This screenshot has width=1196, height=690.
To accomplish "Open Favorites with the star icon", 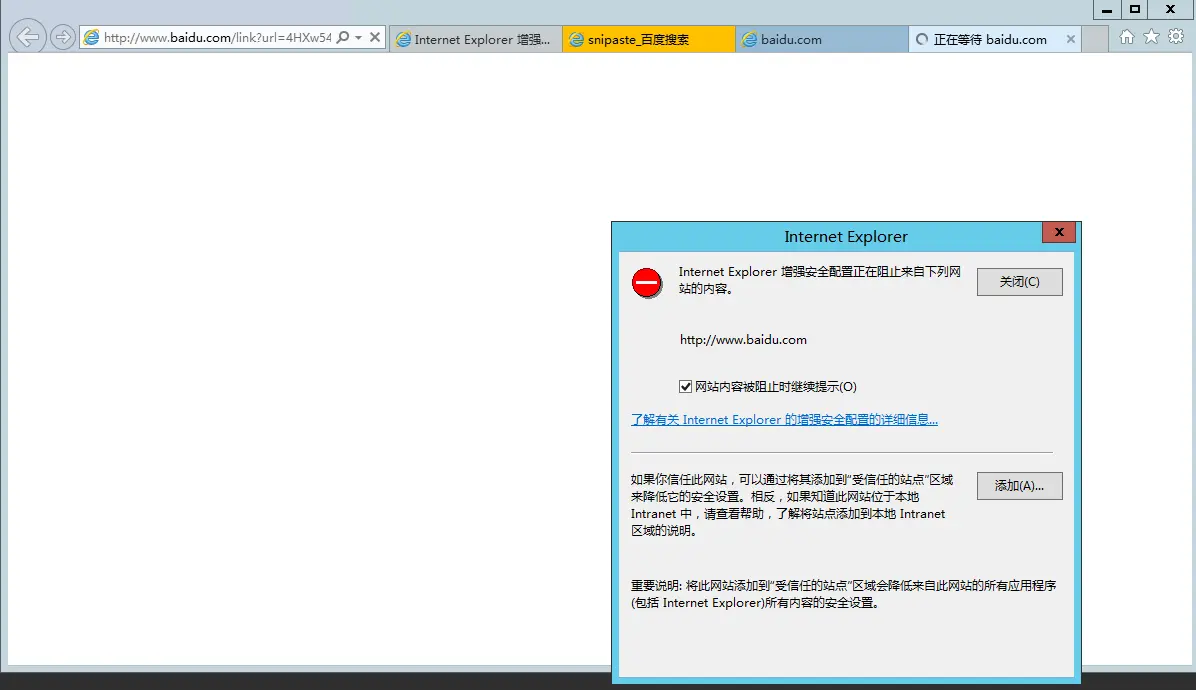I will 1152,37.
